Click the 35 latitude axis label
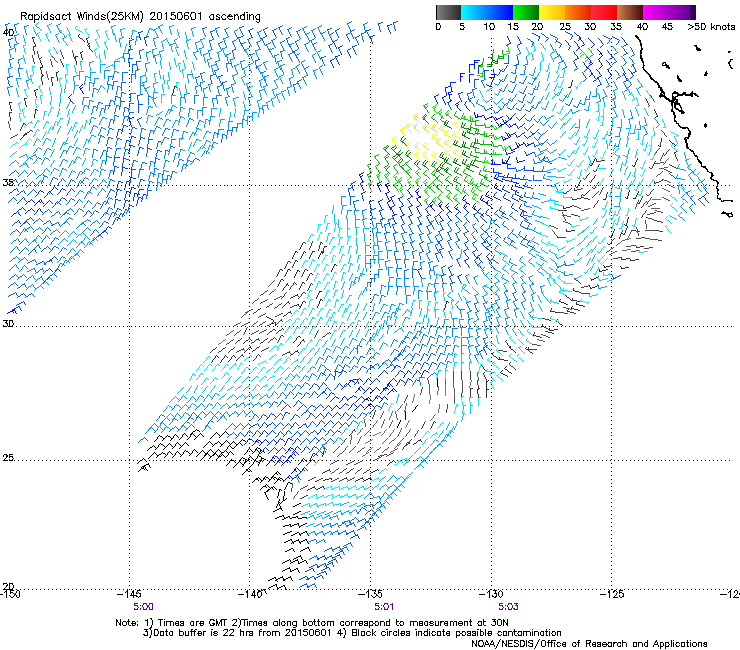The image size is (740, 650). (x=8, y=182)
